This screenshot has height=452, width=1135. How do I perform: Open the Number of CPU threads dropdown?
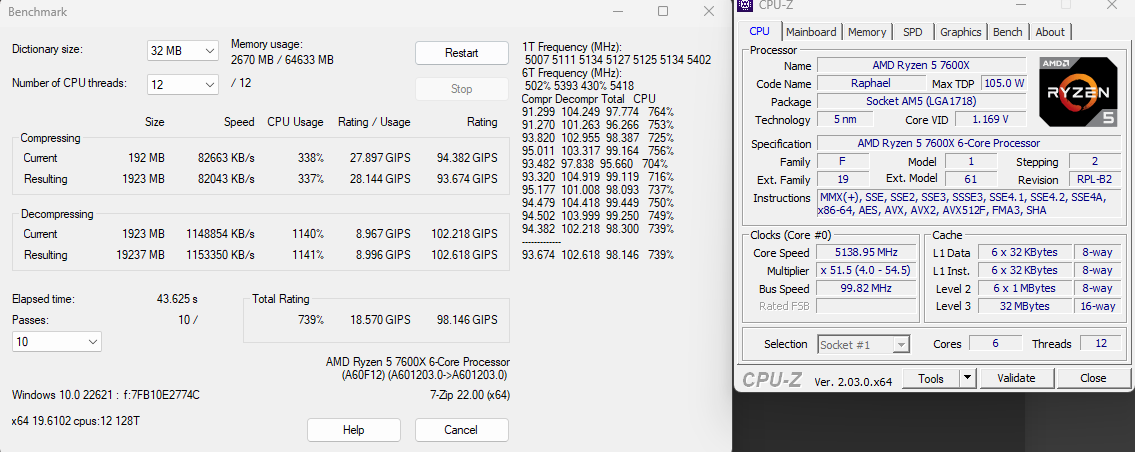click(182, 84)
